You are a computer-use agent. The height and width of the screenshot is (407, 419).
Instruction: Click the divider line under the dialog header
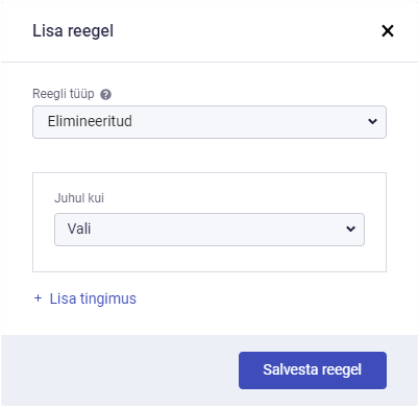[x=209, y=62]
